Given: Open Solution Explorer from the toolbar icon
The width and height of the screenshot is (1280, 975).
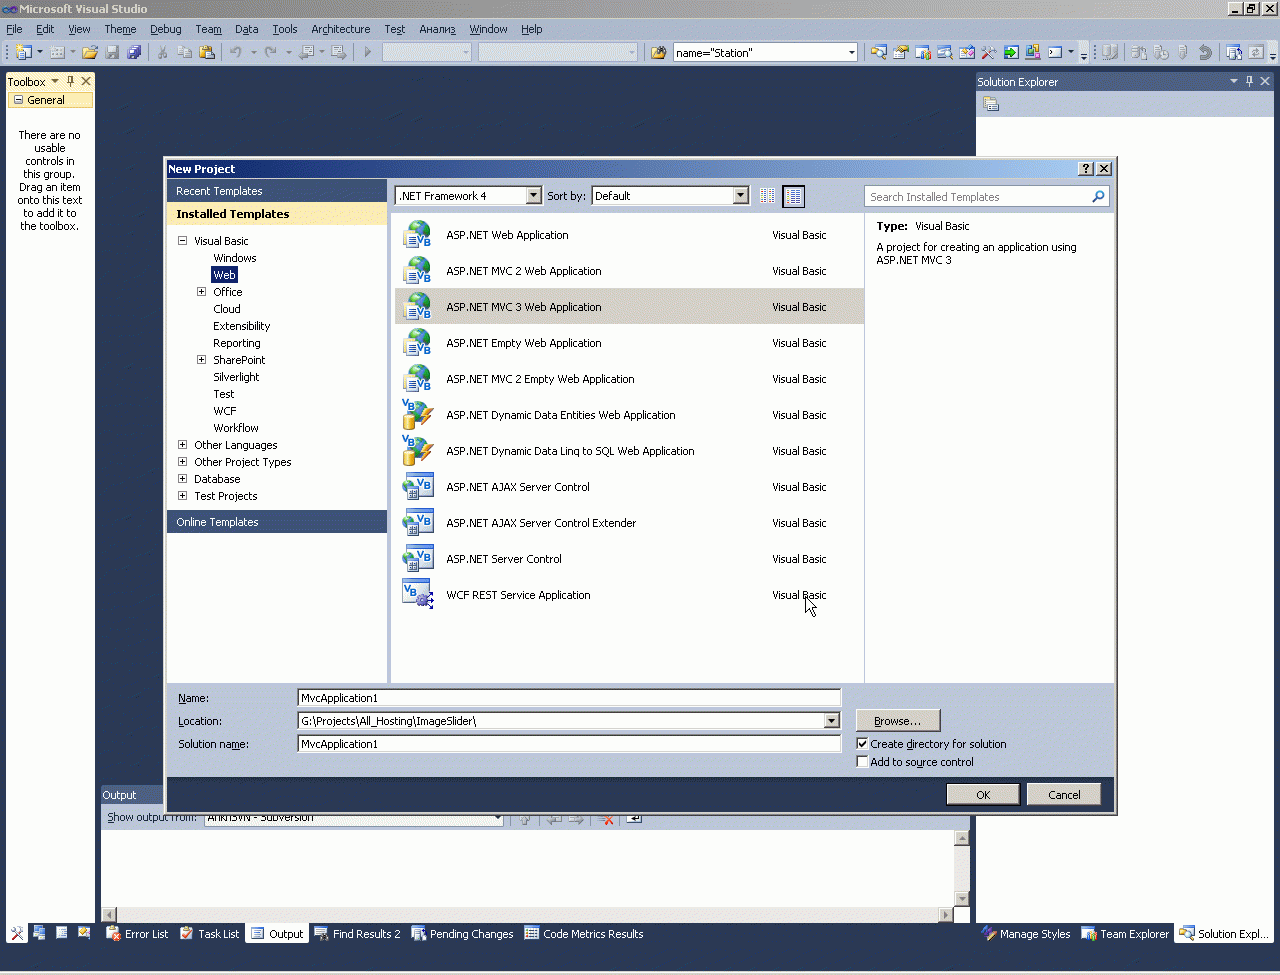Looking at the screenshot, I should 879,52.
